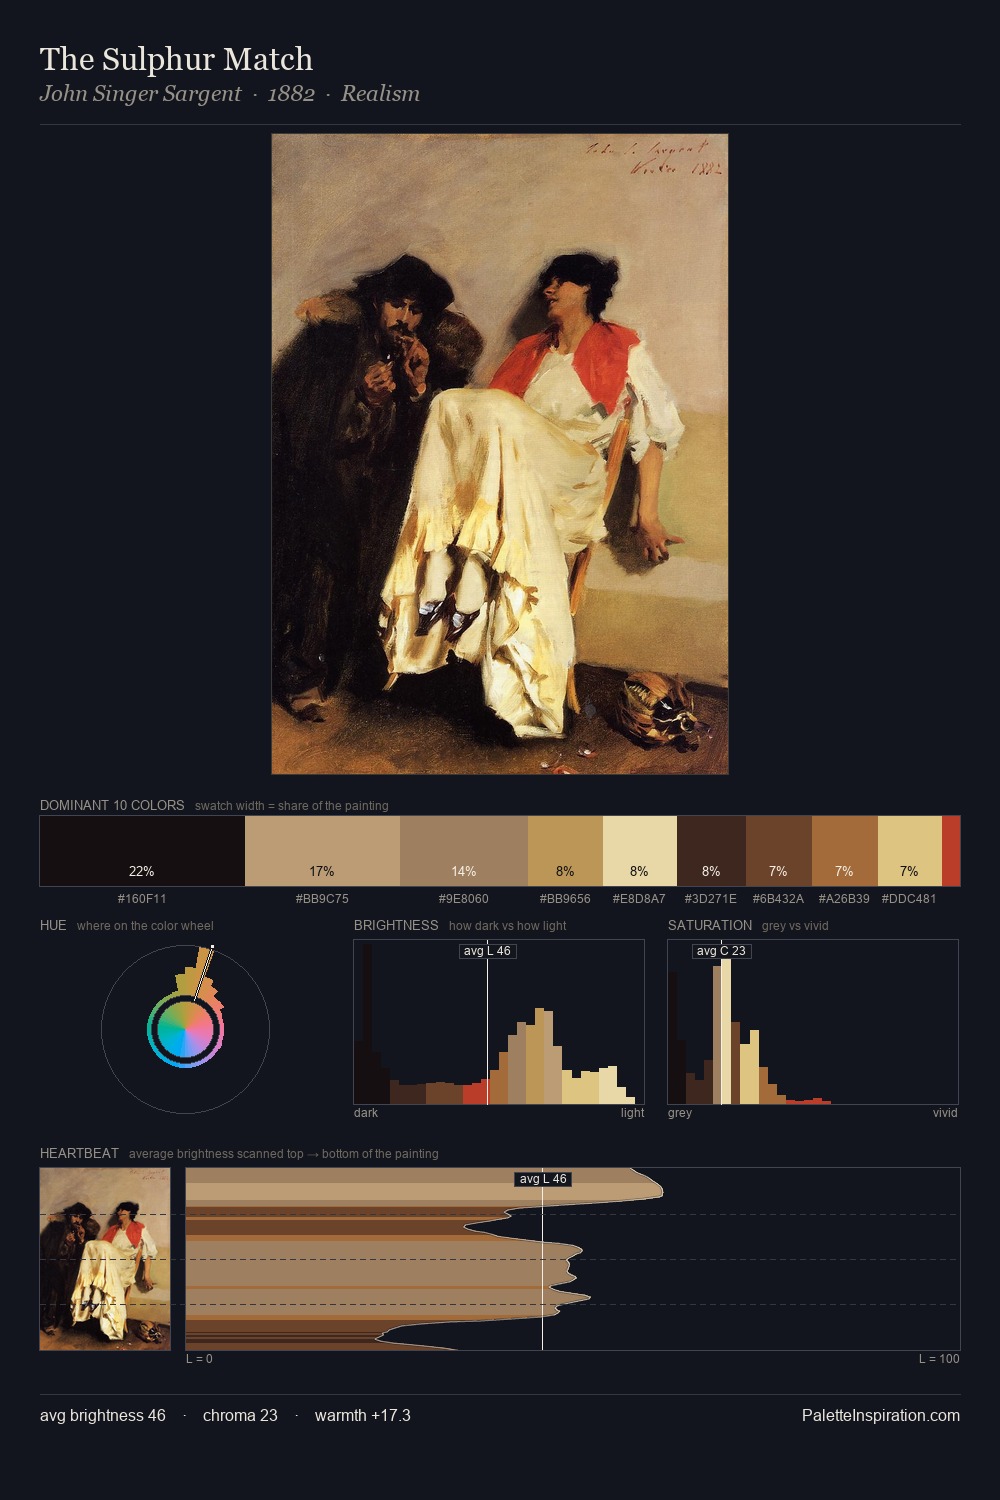1000x1500 pixels.
Task: Click hex code label '#9E8060'
Action: point(464,899)
